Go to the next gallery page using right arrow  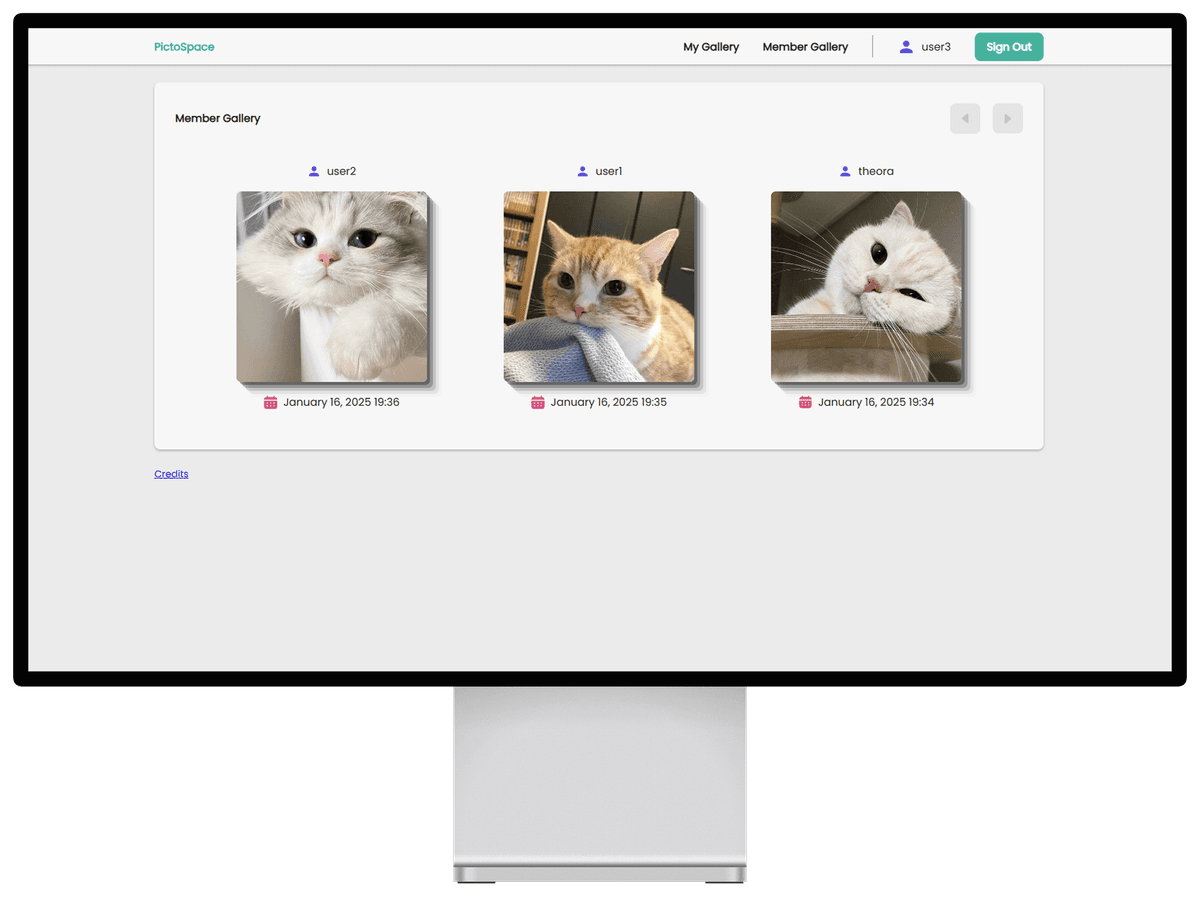pyautogui.click(x=1007, y=118)
